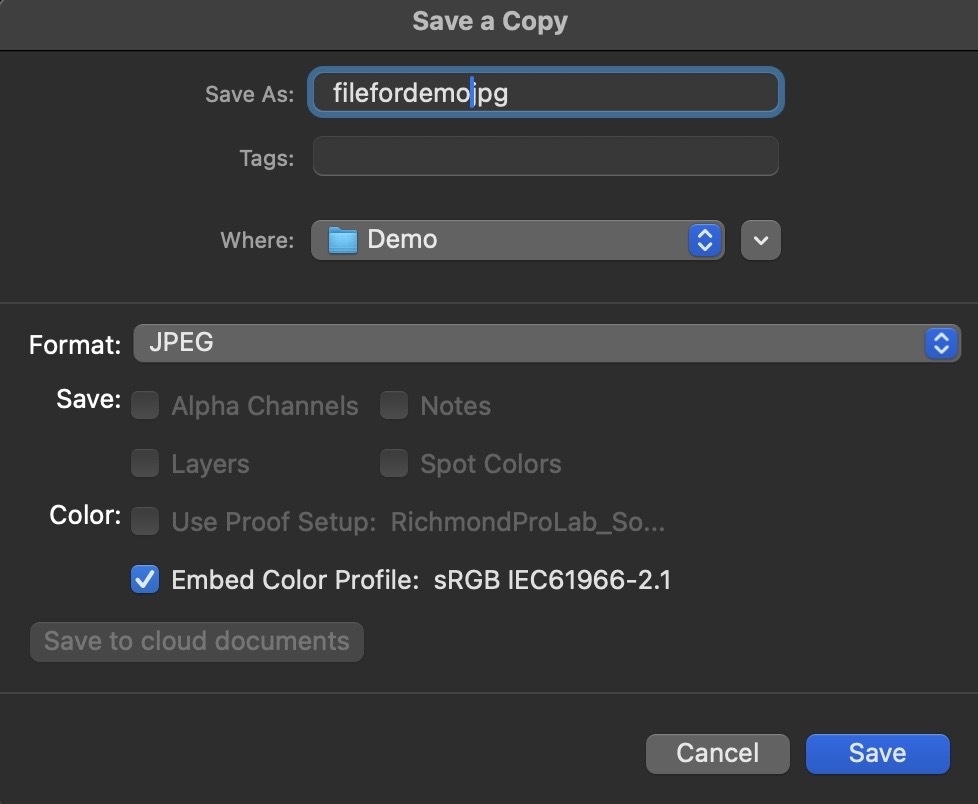Uncheck Embed Color Profile checkbox

pyautogui.click(x=145, y=579)
